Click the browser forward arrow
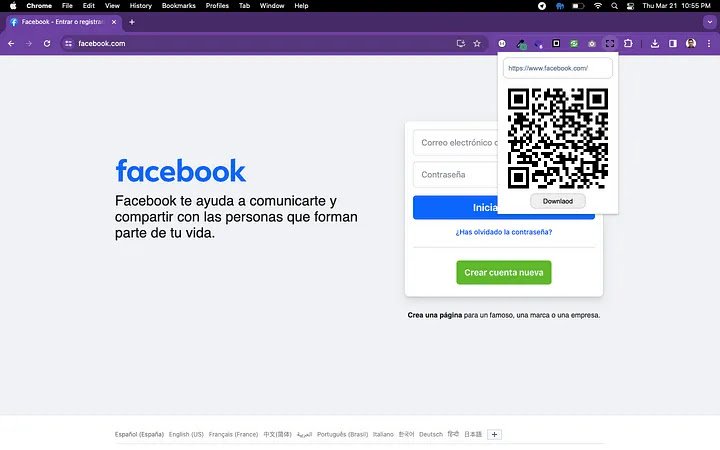This screenshot has width=720, height=450. tap(29, 44)
